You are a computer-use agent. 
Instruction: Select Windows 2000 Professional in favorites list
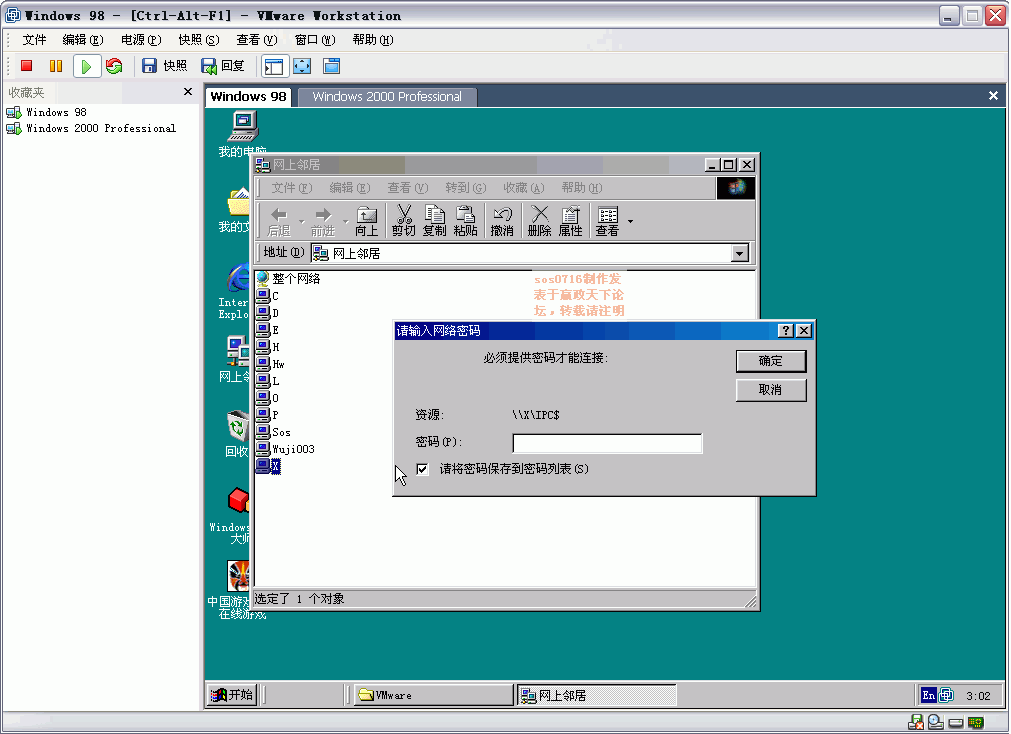click(x=91, y=128)
